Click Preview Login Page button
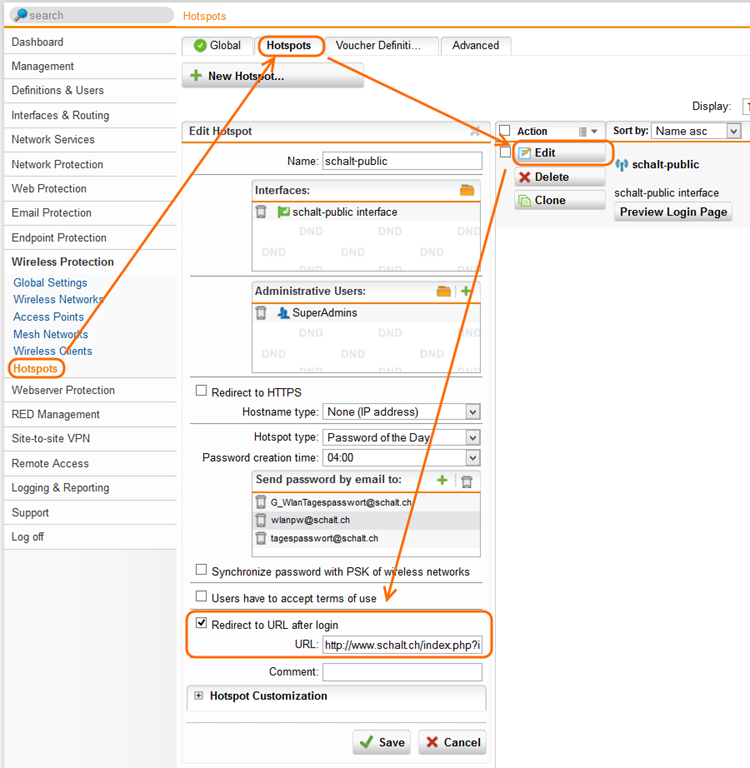 pos(673,212)
